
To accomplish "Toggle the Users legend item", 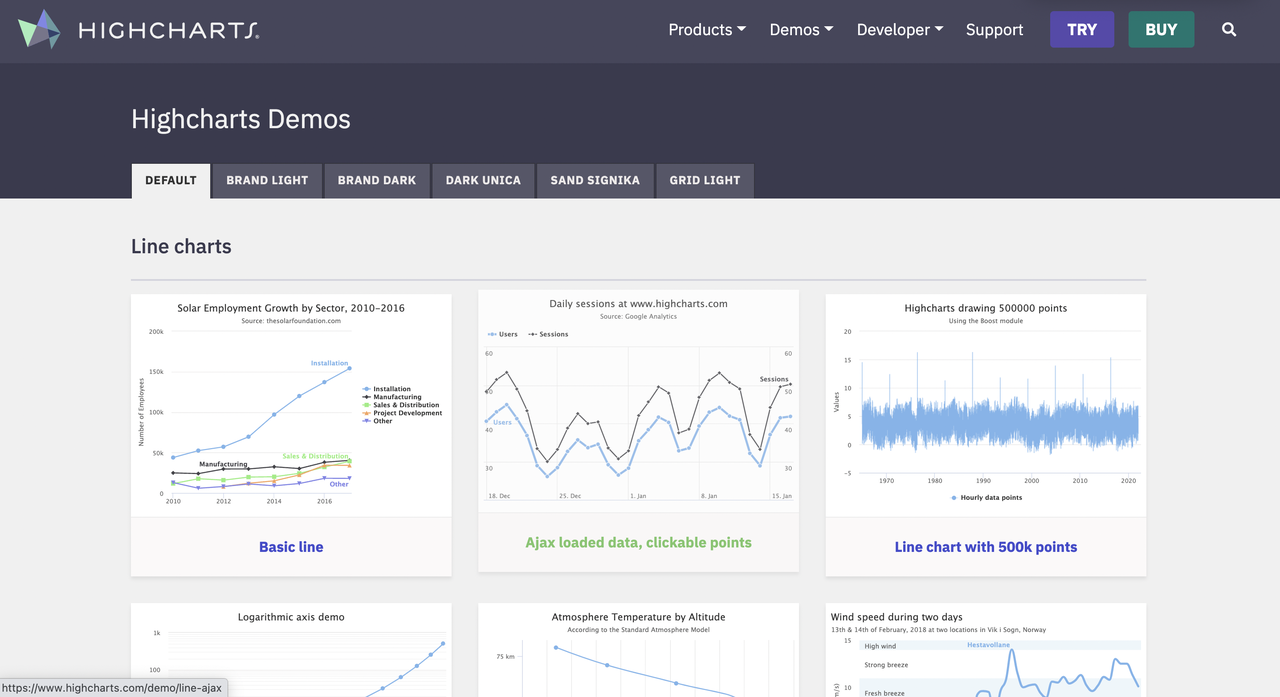I will [x=503, y=334].
